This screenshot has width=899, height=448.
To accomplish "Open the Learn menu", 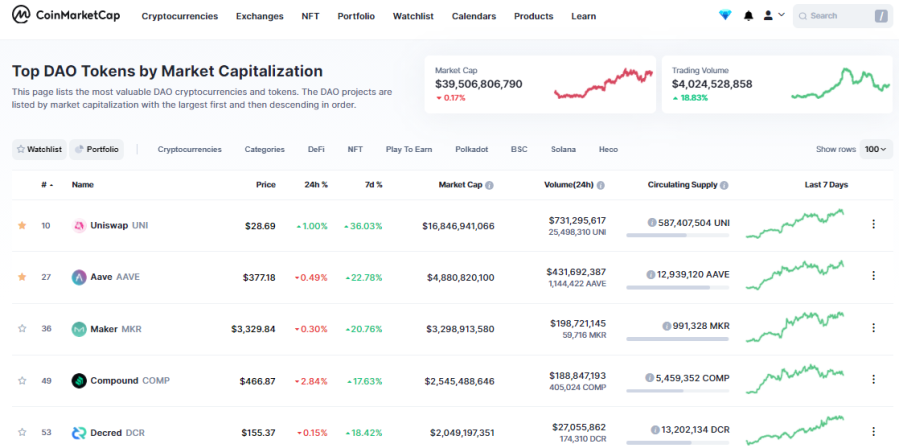I will (584, 16).
